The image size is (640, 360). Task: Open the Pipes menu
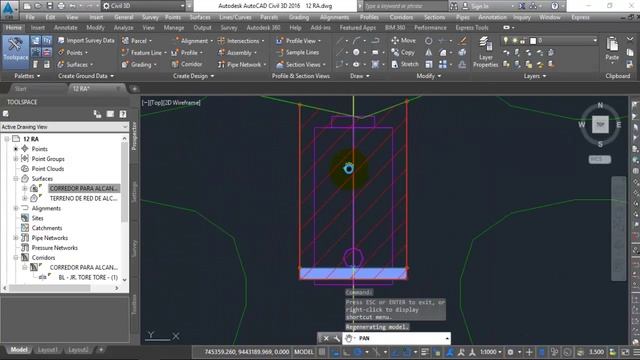pyautogui.click(x=462, y=18)
